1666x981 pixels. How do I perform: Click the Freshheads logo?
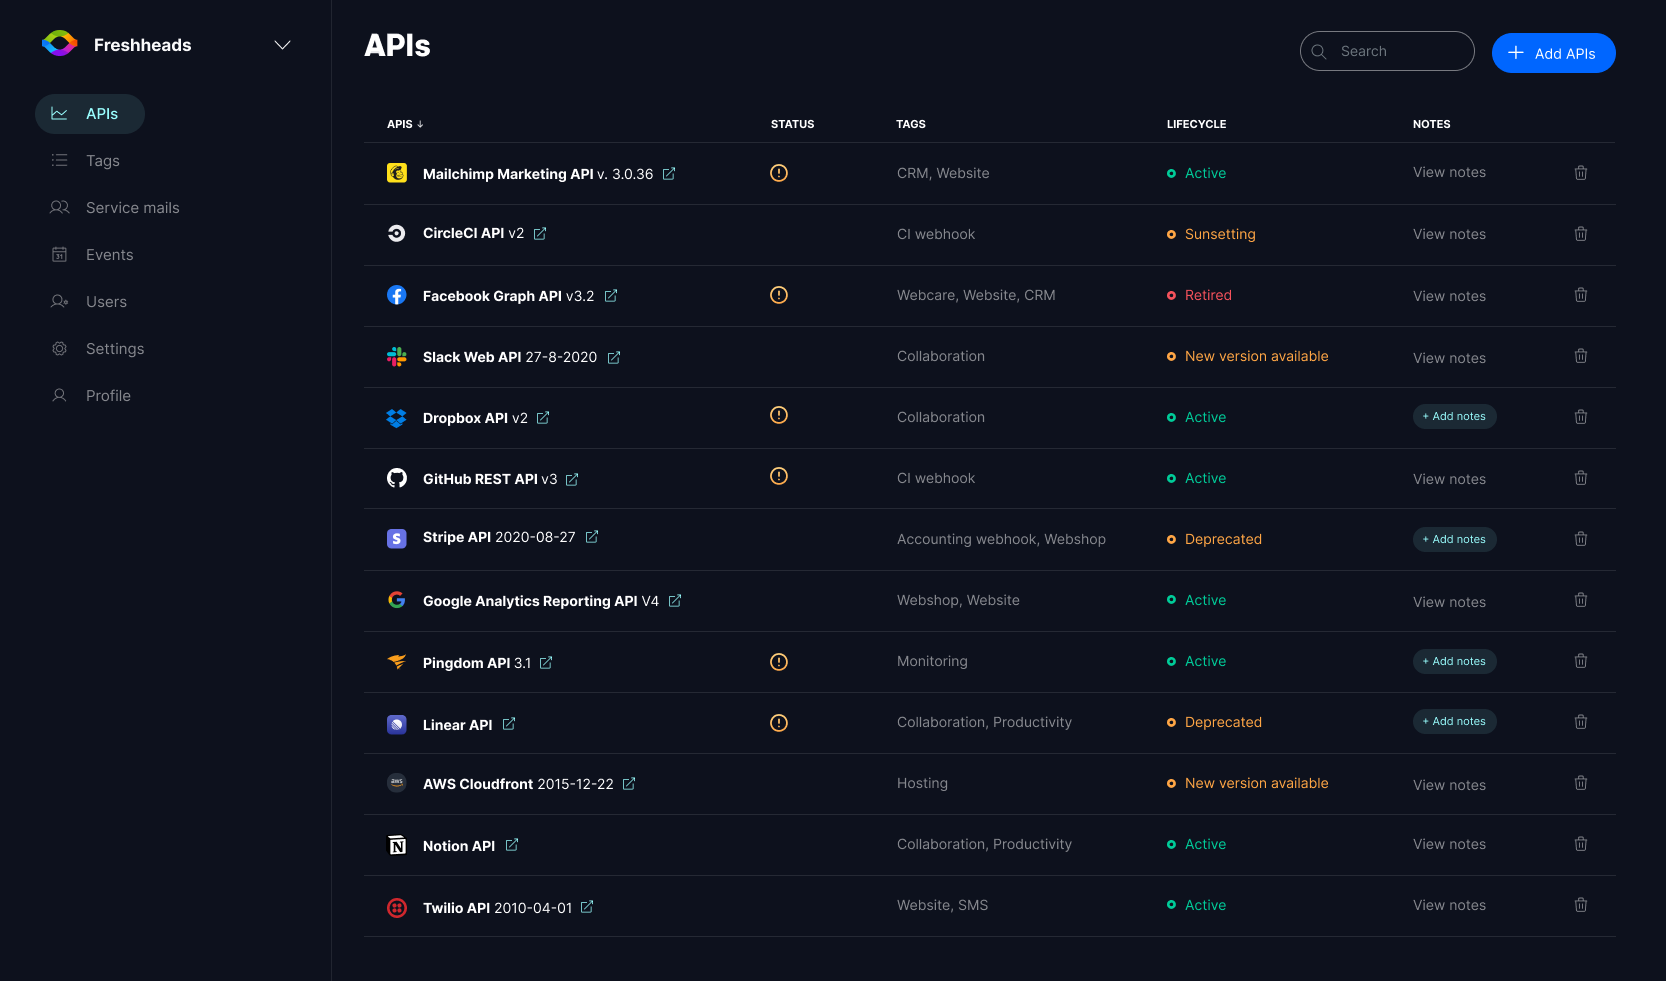pos(60,43)
